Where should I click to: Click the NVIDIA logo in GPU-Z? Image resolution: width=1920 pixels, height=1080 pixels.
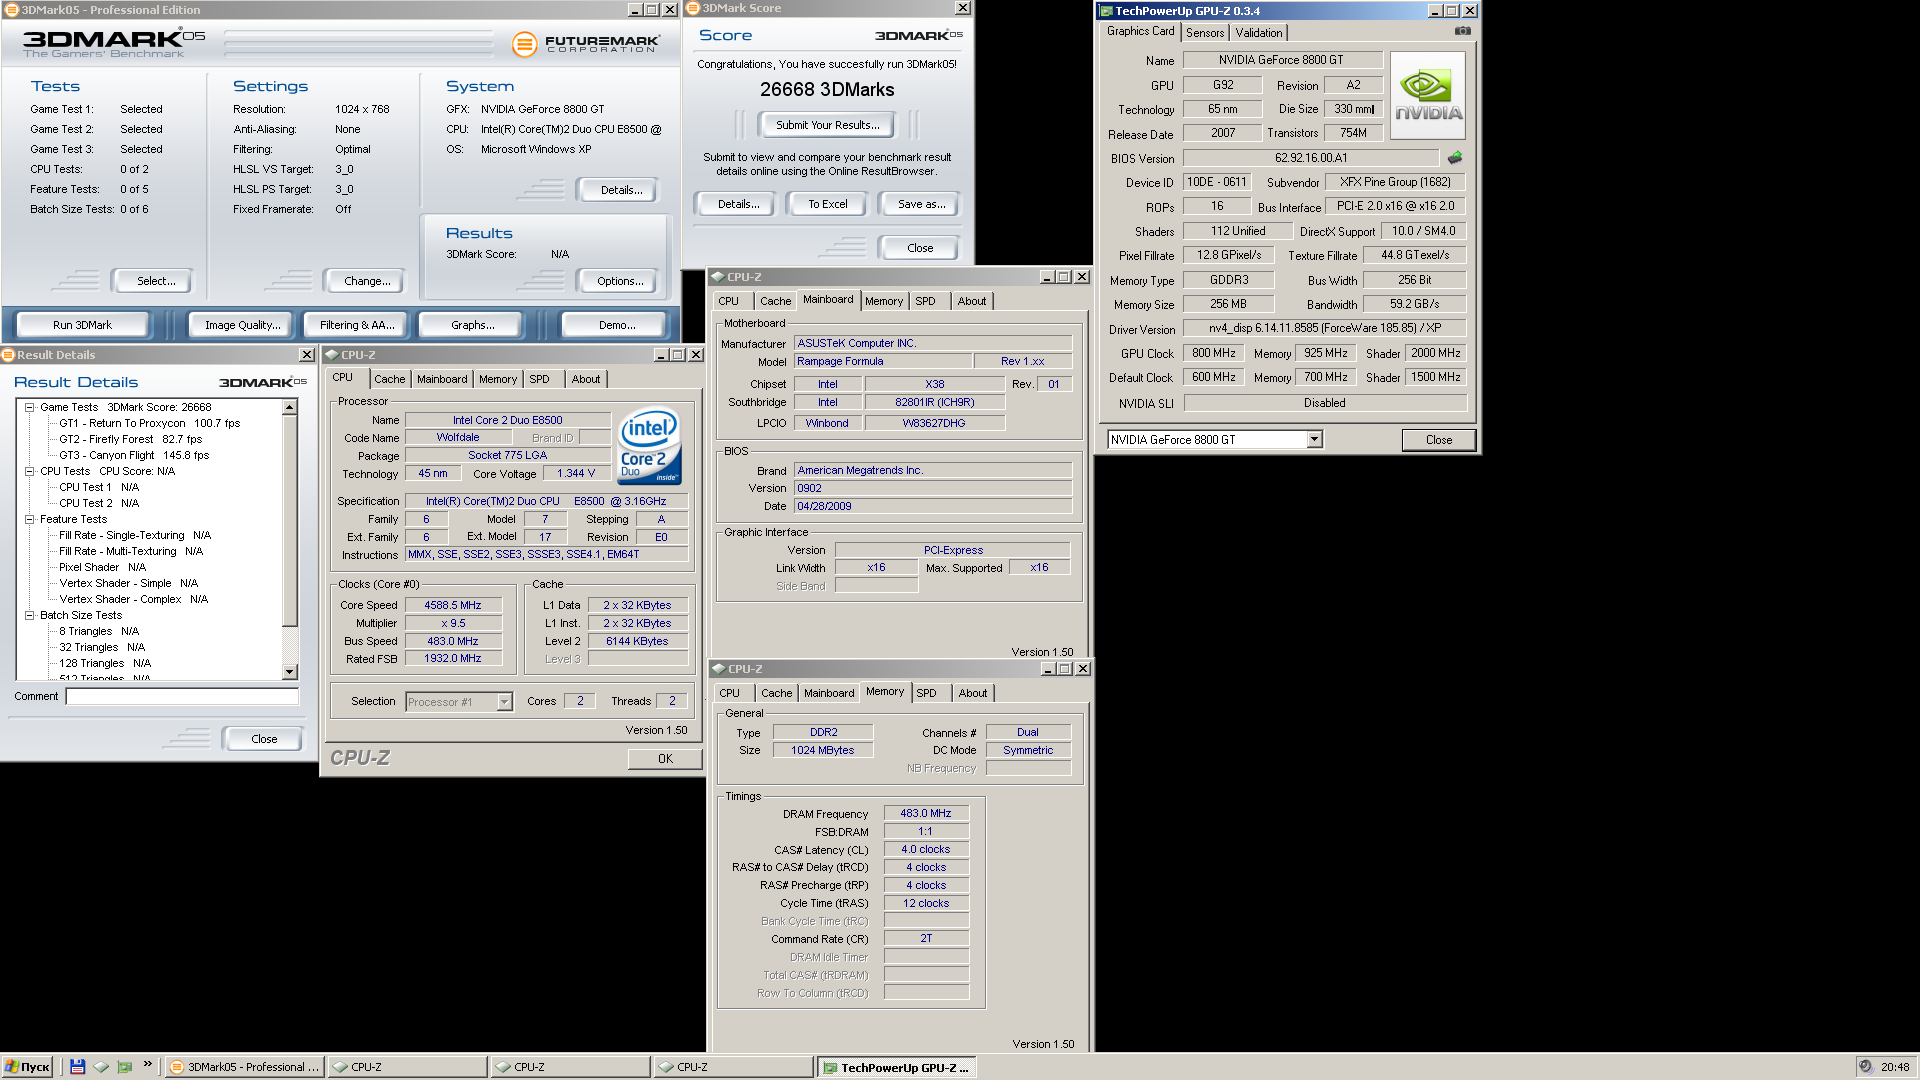[1428, 95]
